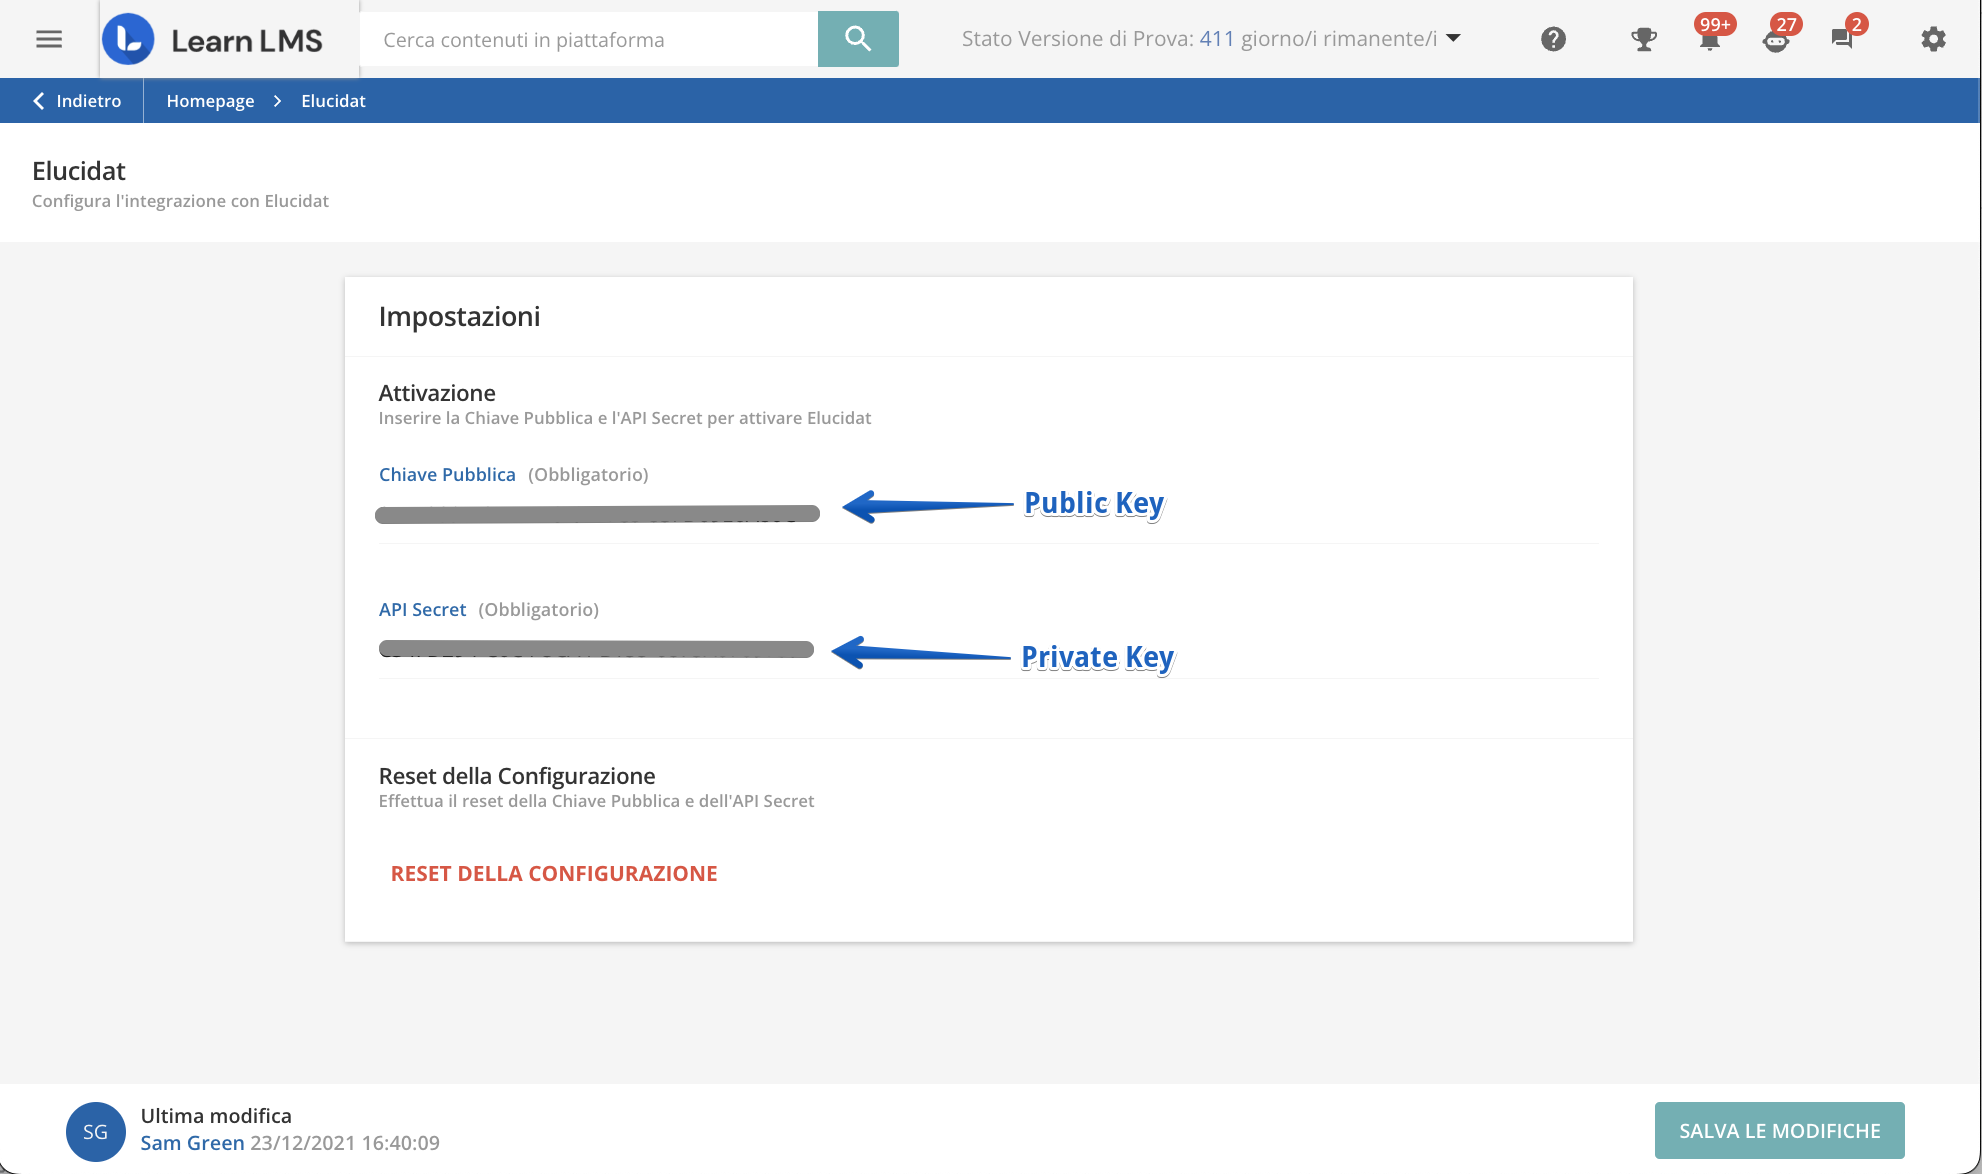Viewport: 1982px width, 1174px height.
Task: Go back using Indietro button
Action: click(77, 101)
